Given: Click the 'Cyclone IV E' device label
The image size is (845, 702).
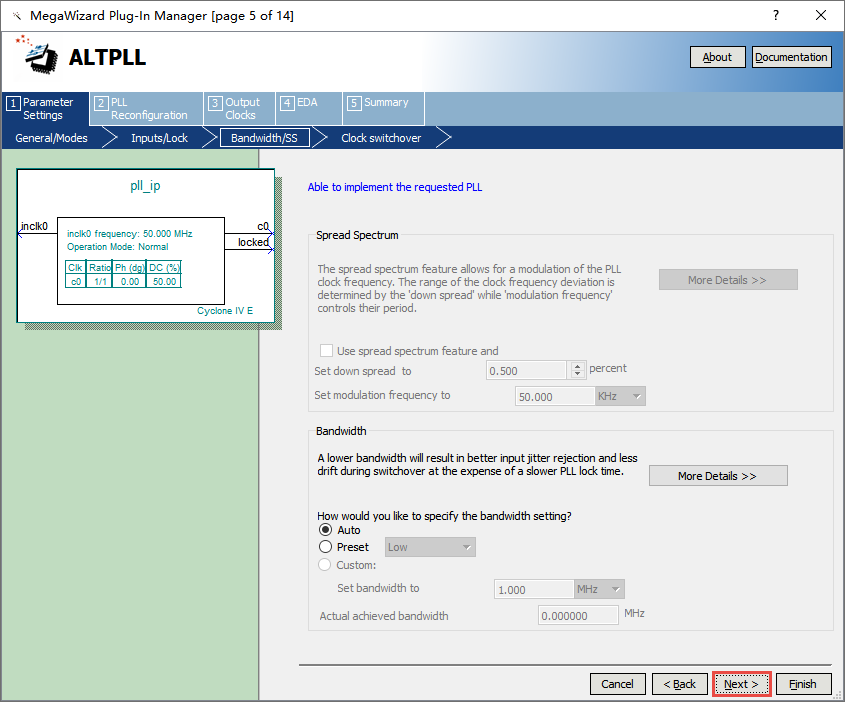Looking at the screenshot, I should pos(225,311).
